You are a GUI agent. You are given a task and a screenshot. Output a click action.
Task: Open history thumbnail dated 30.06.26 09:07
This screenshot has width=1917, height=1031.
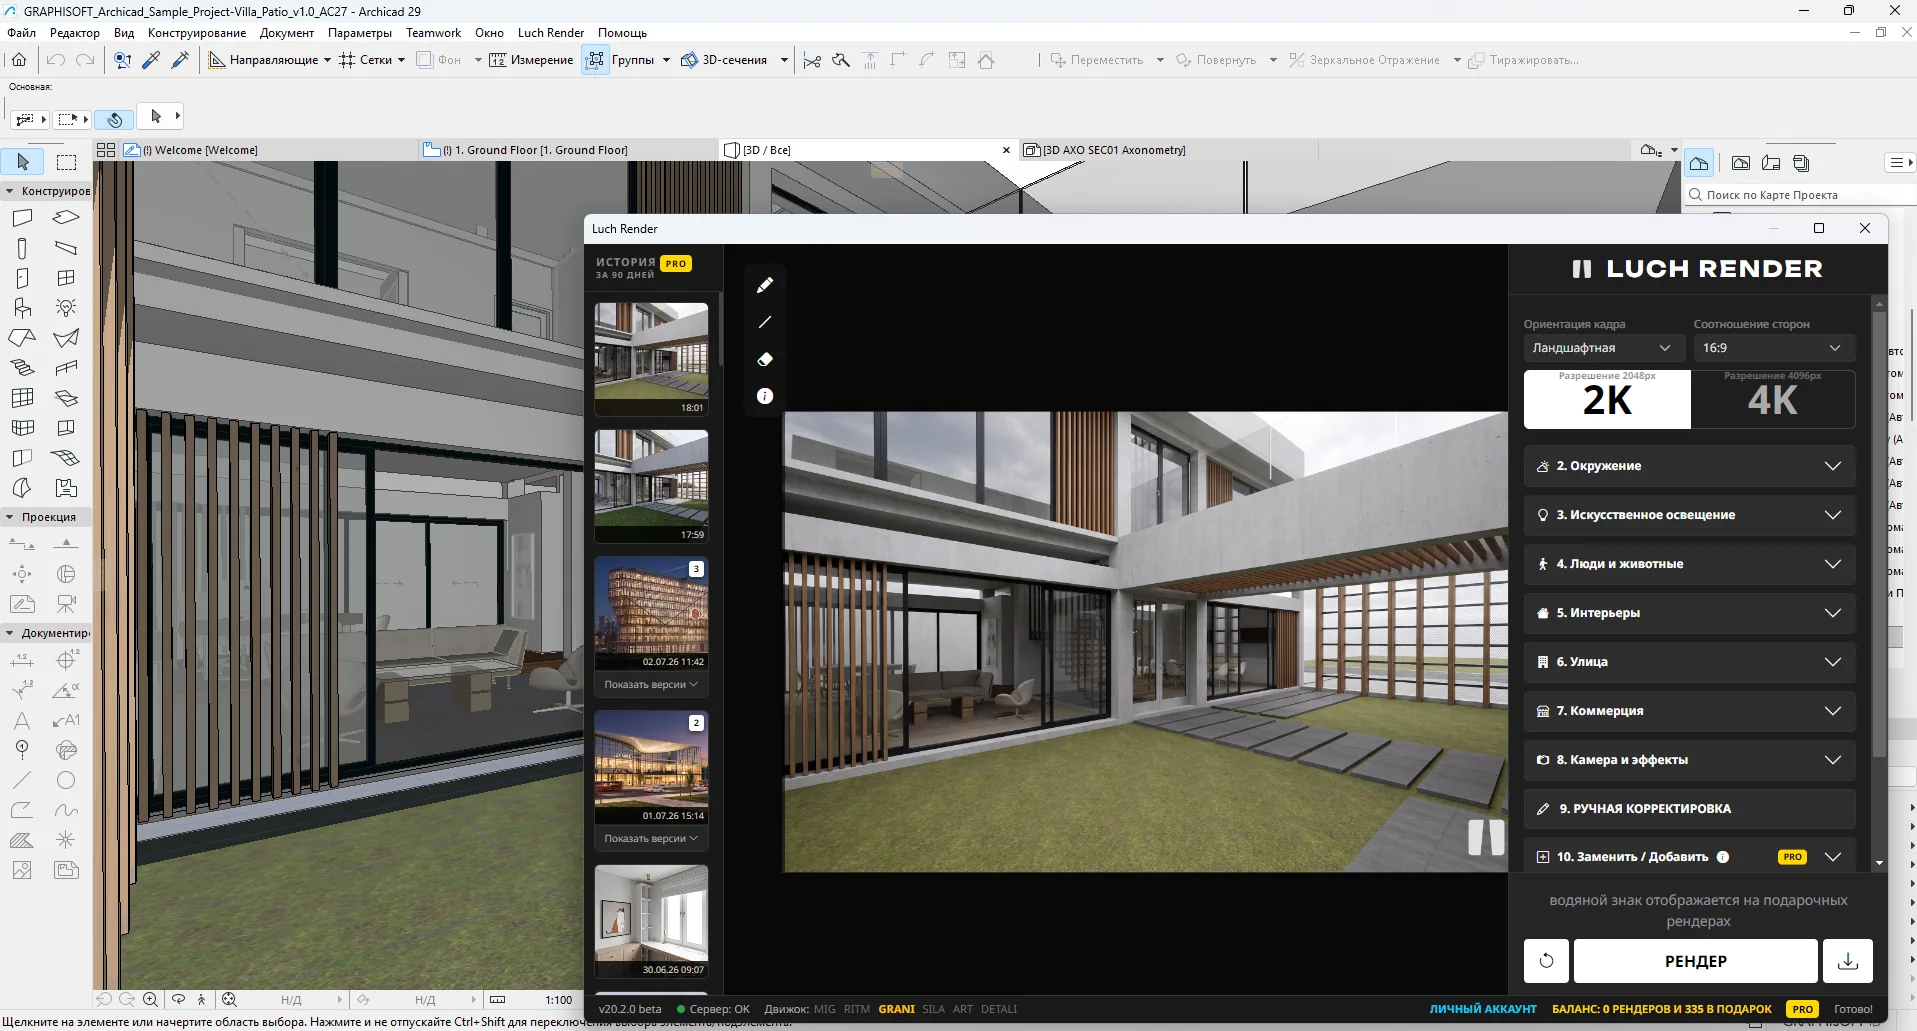pyautogui.click(x=651, y=921)
